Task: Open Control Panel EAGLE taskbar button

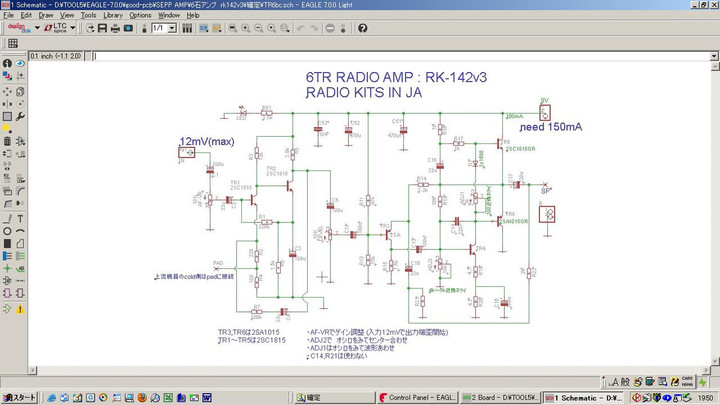Action: (x=419, y=396)
